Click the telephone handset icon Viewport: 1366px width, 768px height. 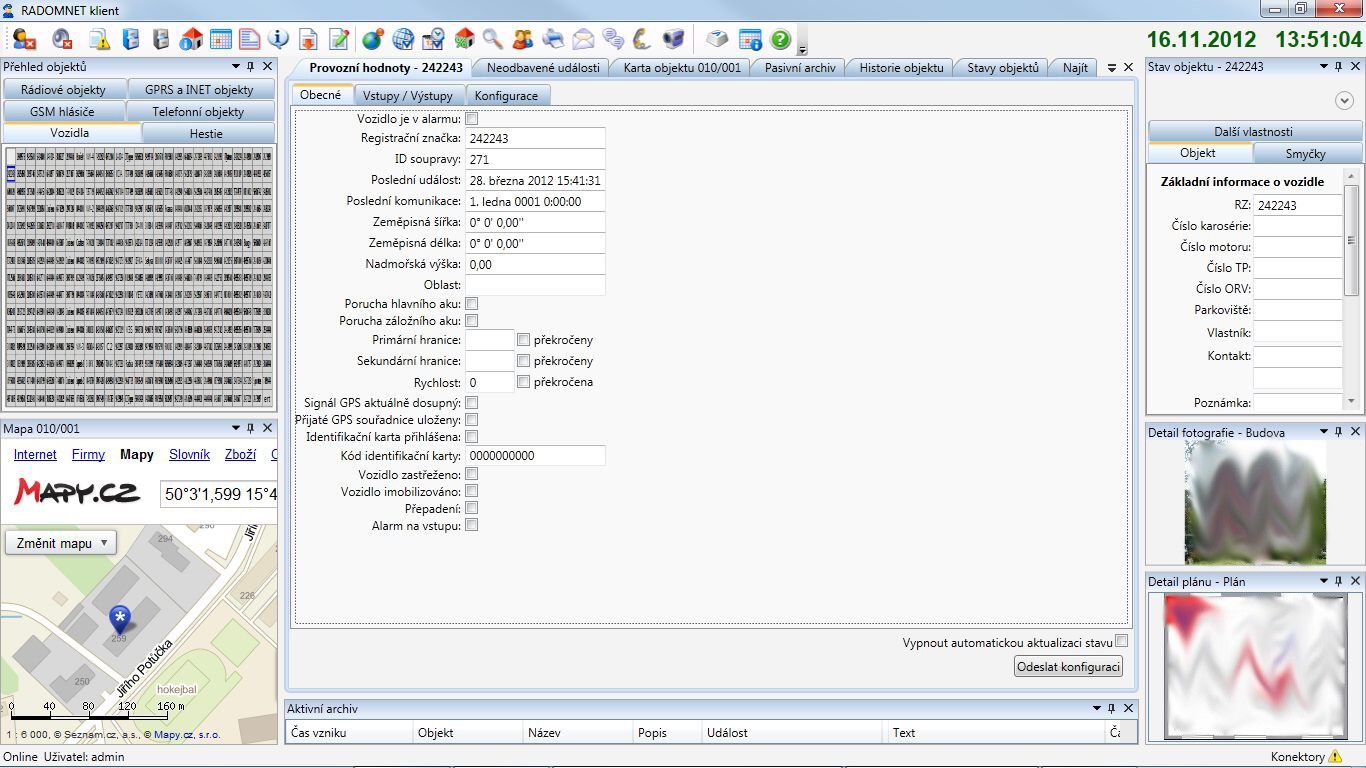(x=643, y=39)
